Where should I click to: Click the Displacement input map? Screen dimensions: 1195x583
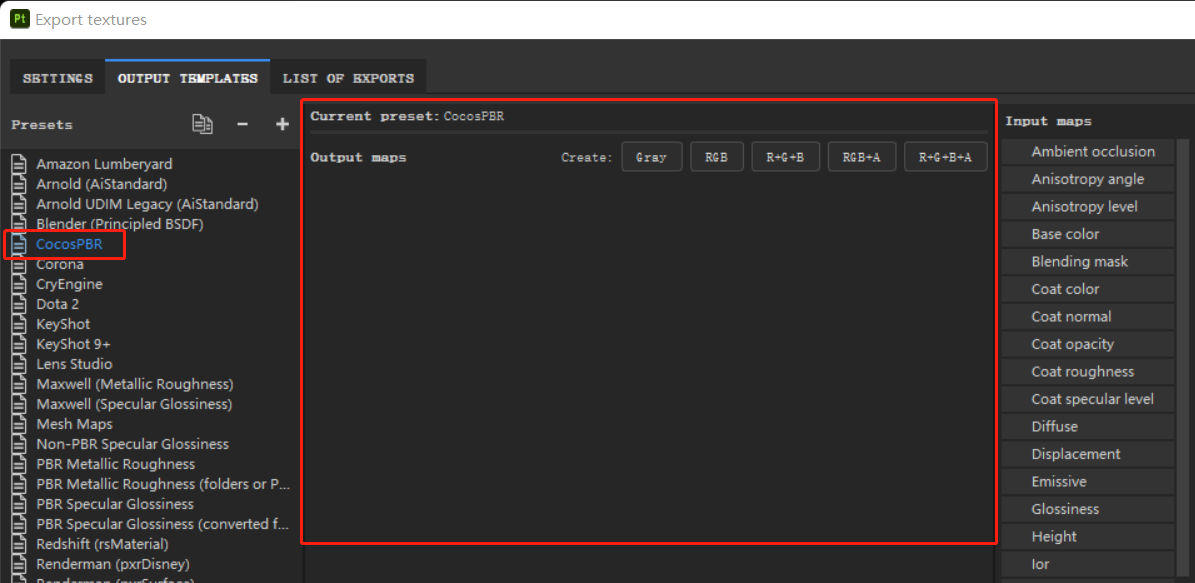click(1088, 454)
